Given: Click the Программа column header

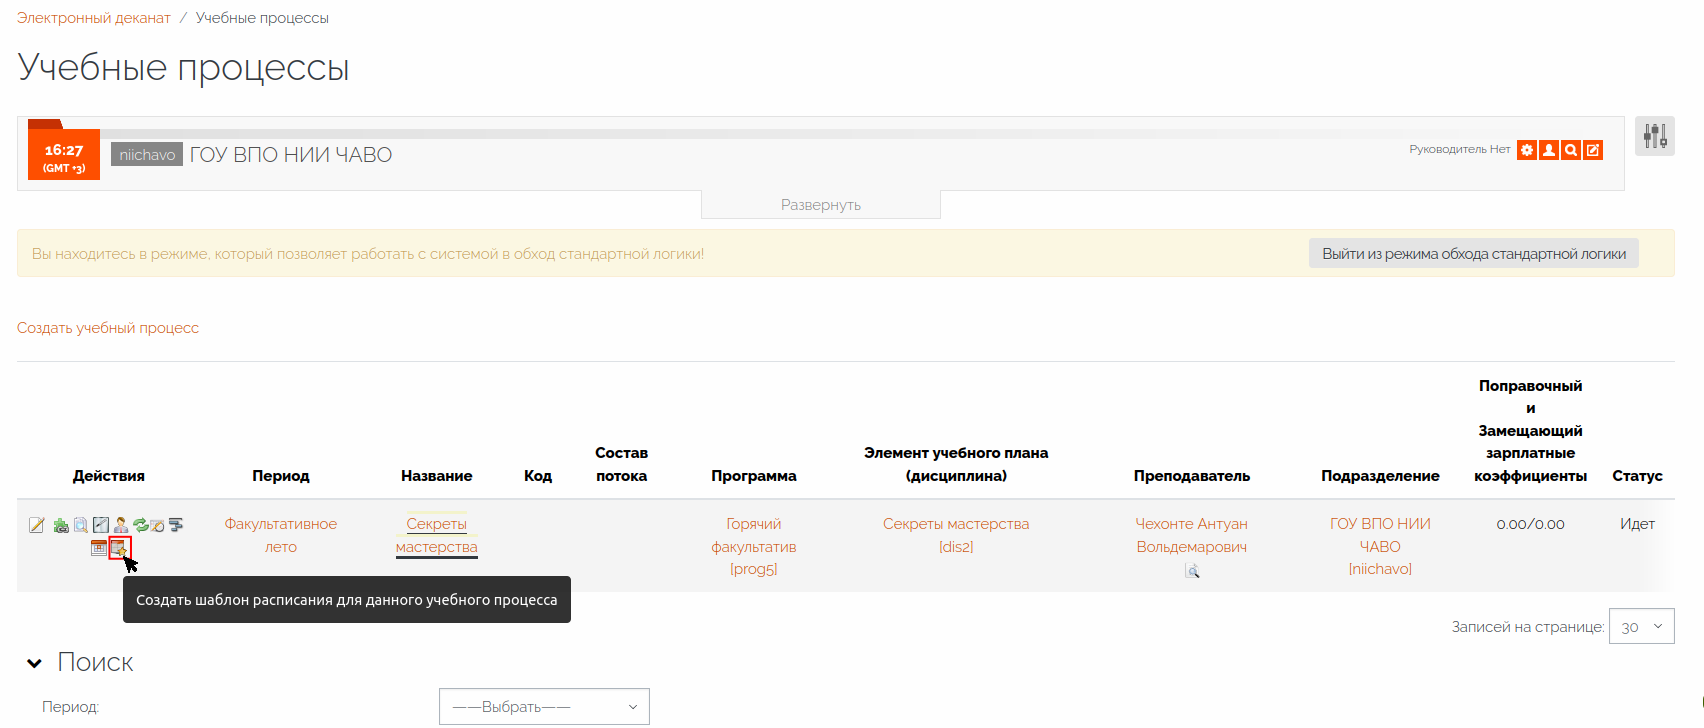Looking at the screenshot, I should (x=754, y=476).
